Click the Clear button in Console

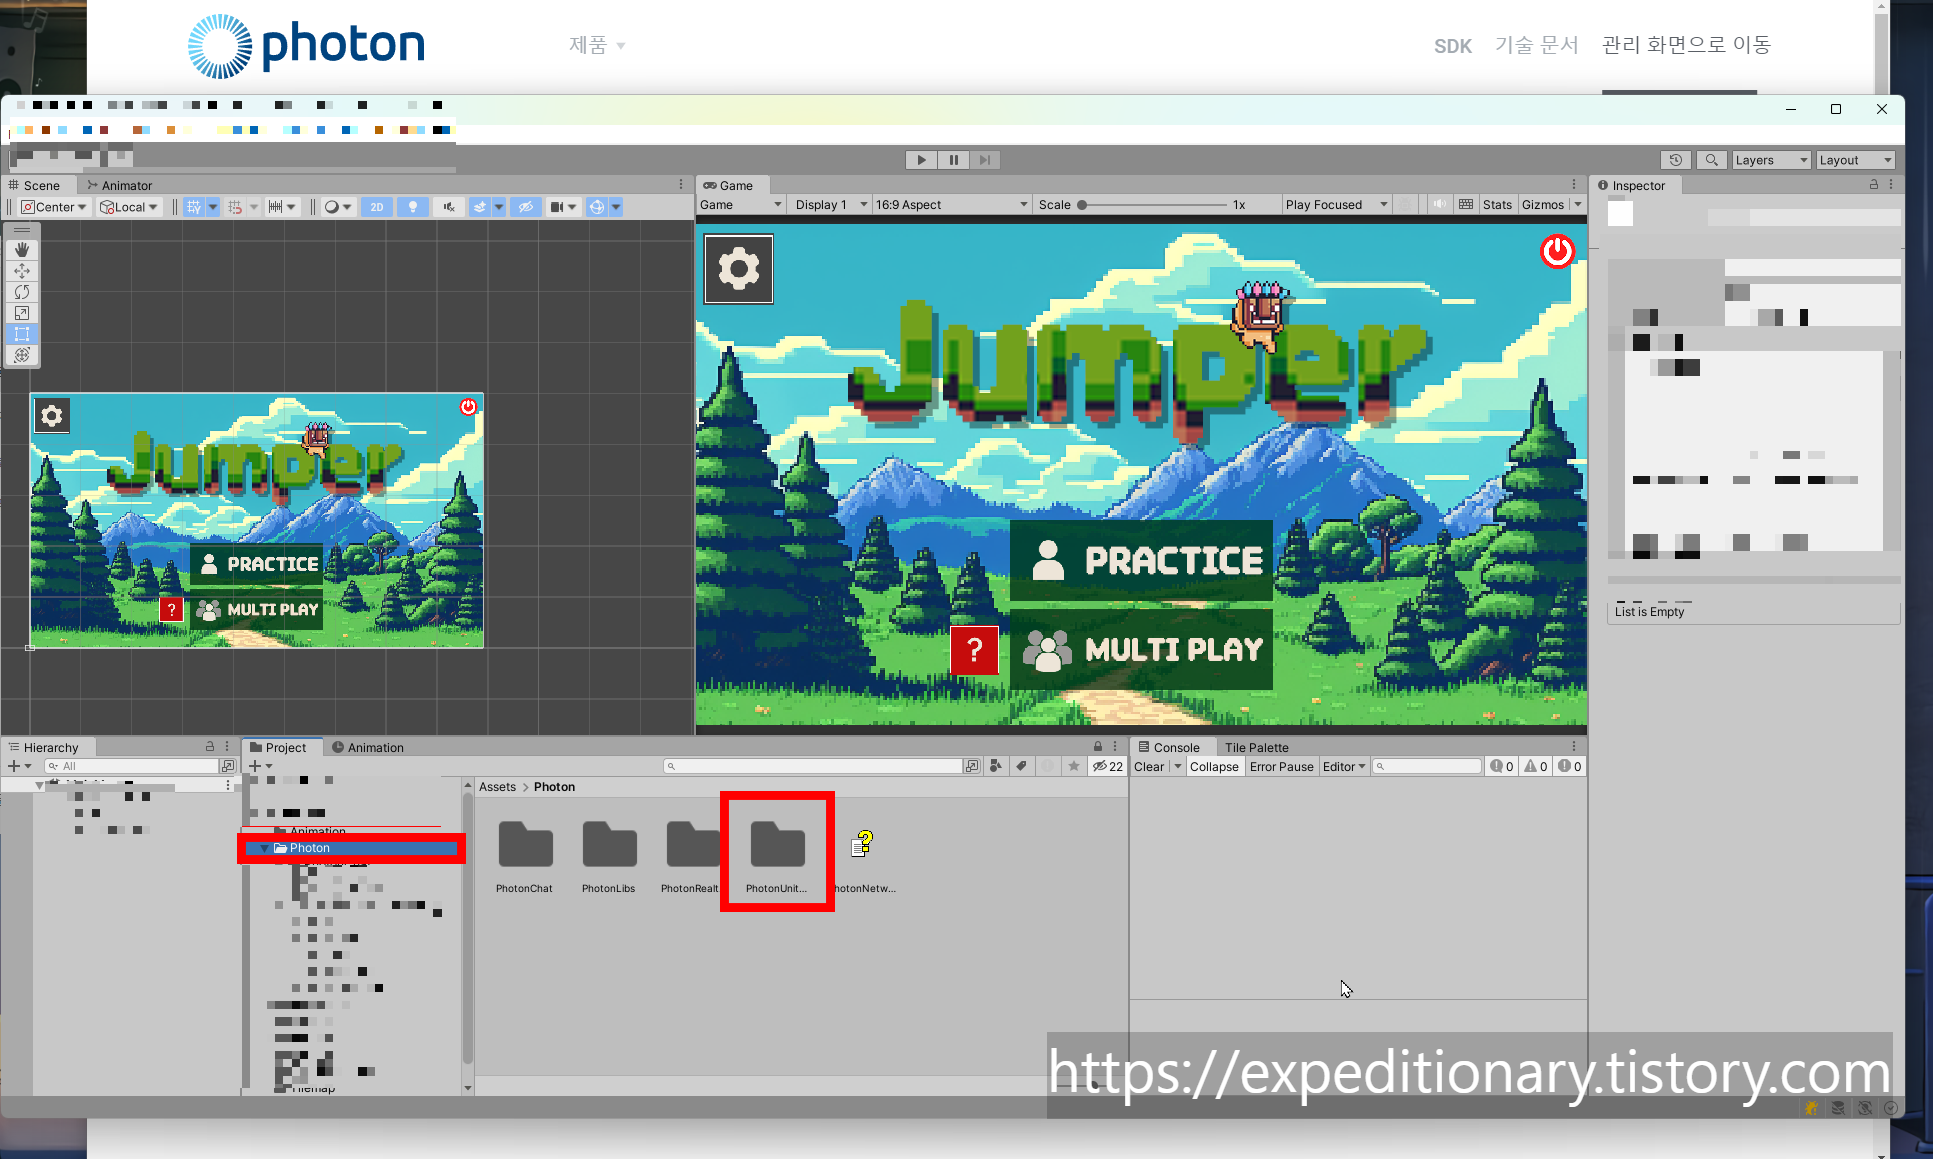tap(1148, 767)
